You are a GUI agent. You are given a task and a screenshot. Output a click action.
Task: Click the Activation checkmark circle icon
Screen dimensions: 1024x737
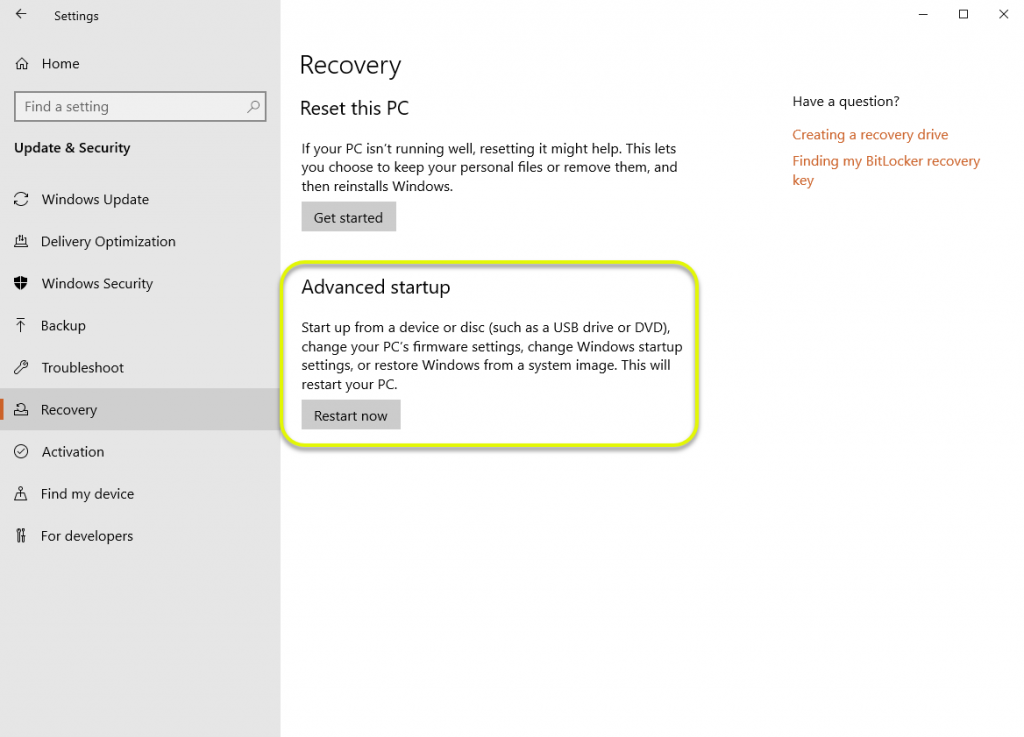[x=21, y=452]
